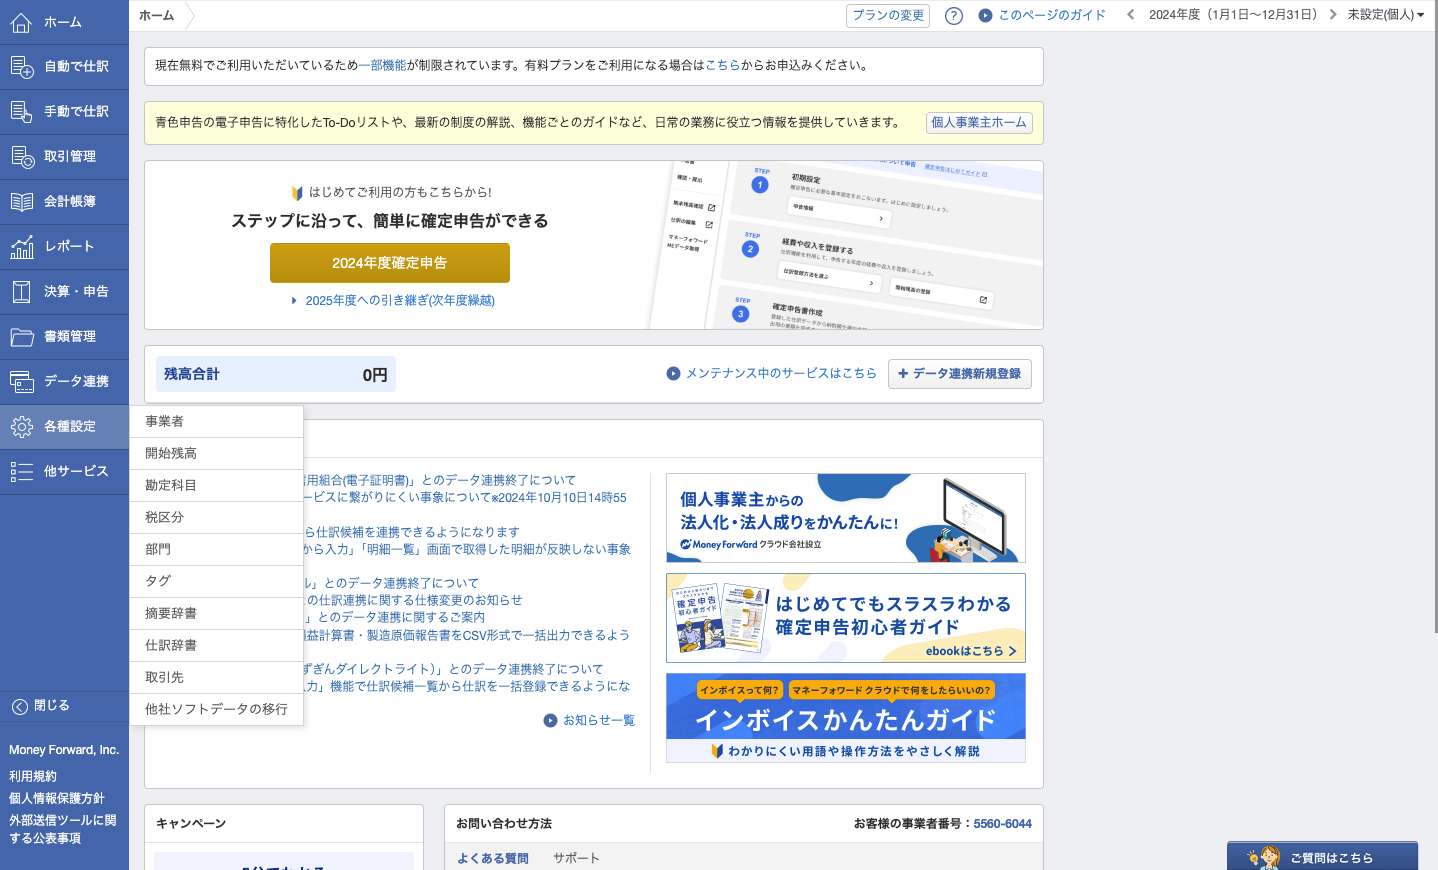This screenshot has width=1438, height=870.
Task: Open 未設定(個人) account dropdown
Action: tap(1386, 15)
